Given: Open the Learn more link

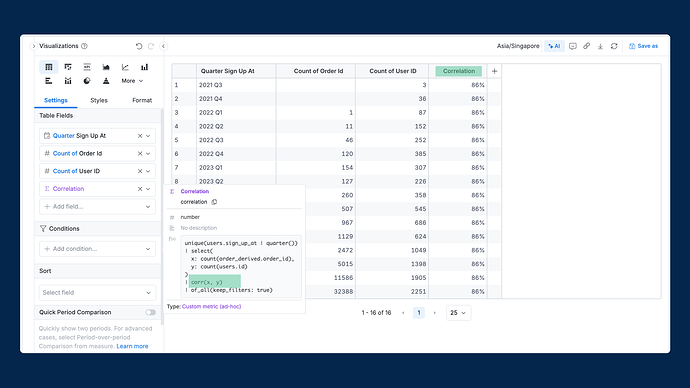Looking at the screenshot, I should (x=132, y=346).
